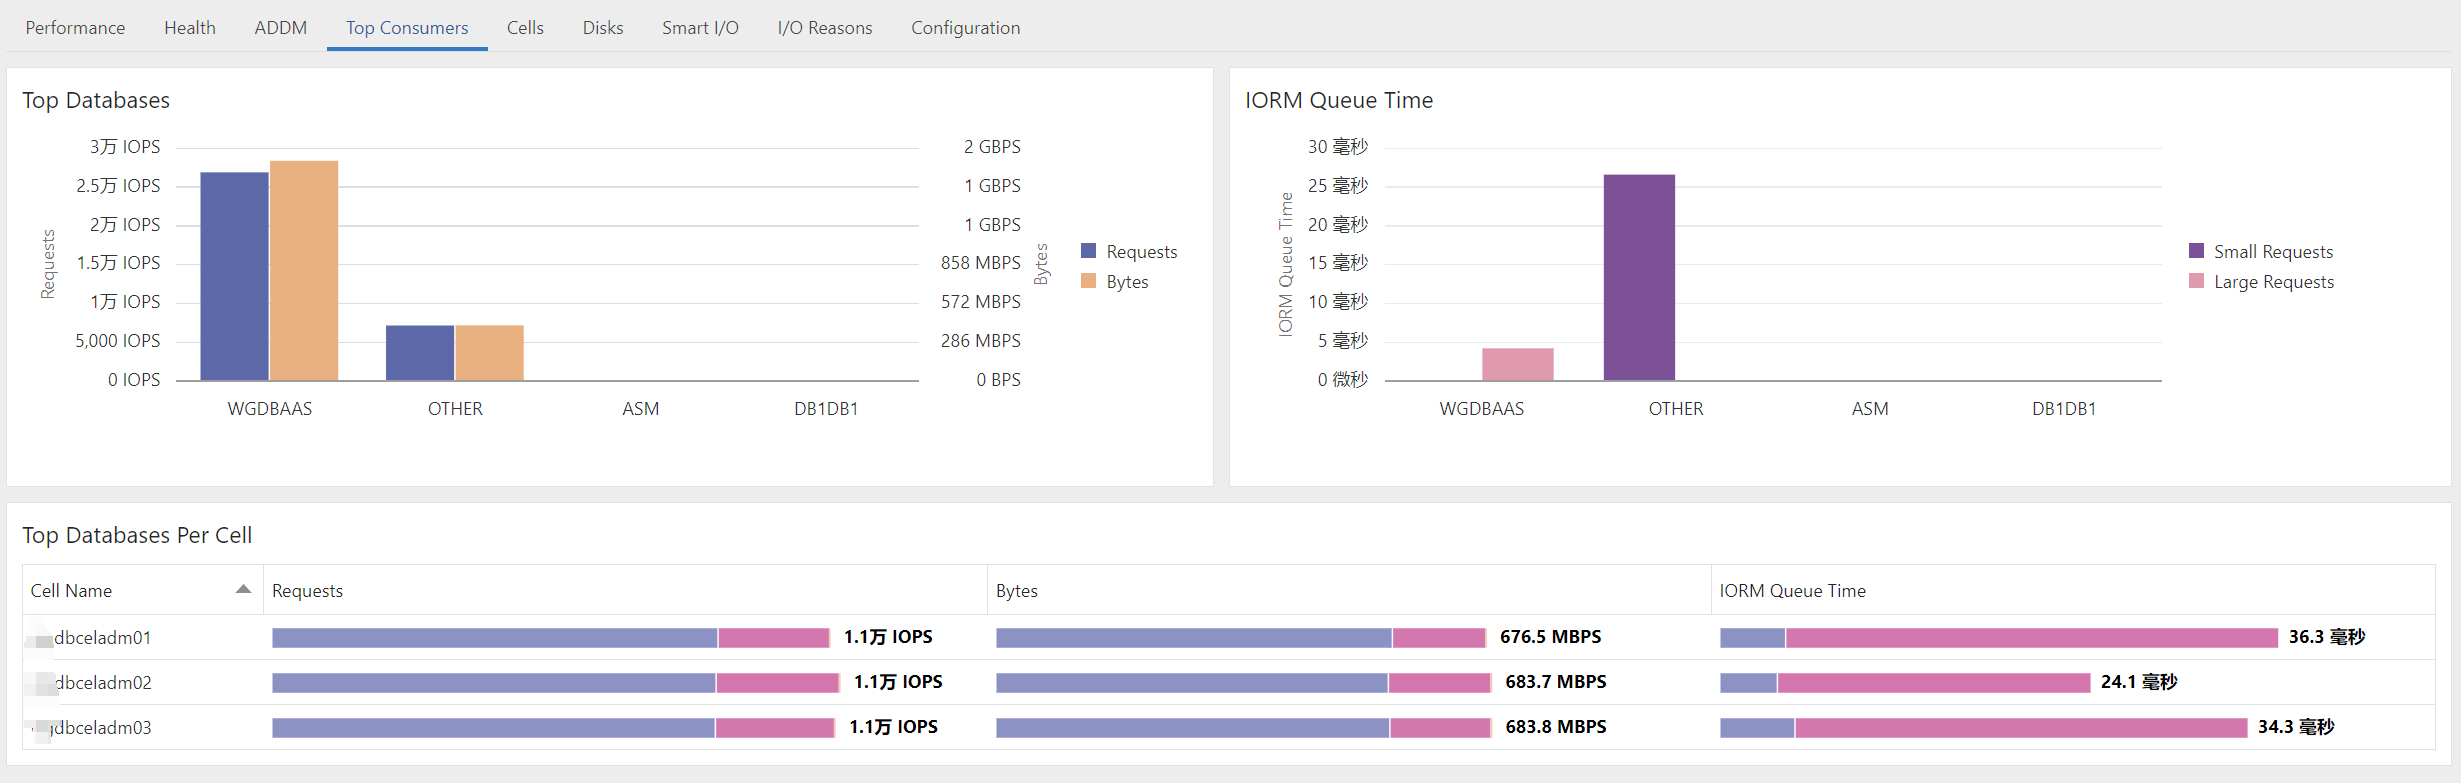The width and height of the screenshot is (2461, 783).
Task: Click the WGDBAAS label in IORM Queue Time chart
Action: [1481, 409]
